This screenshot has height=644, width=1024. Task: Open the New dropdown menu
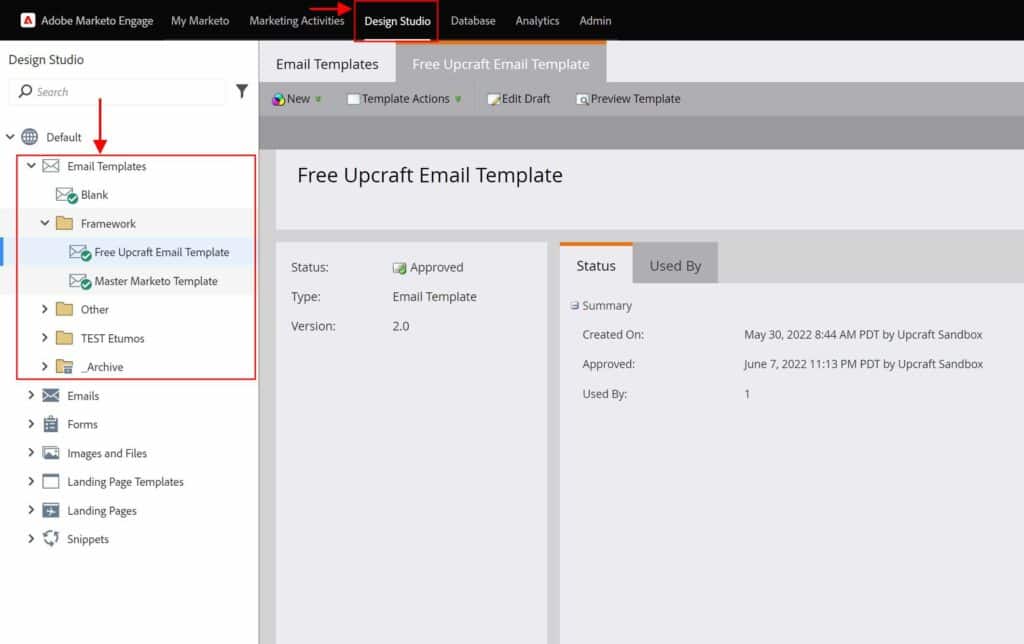(x=319, y=99)
